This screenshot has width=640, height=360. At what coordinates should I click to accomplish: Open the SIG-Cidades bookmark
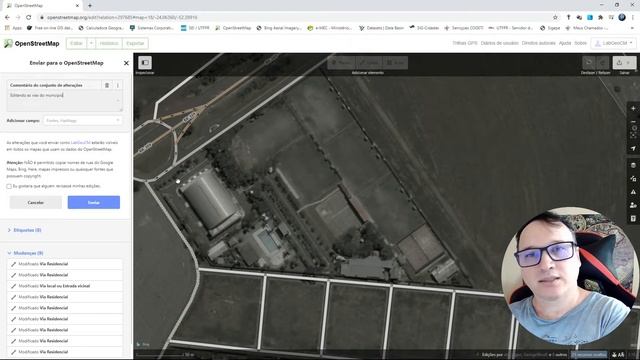click(424, 28)
